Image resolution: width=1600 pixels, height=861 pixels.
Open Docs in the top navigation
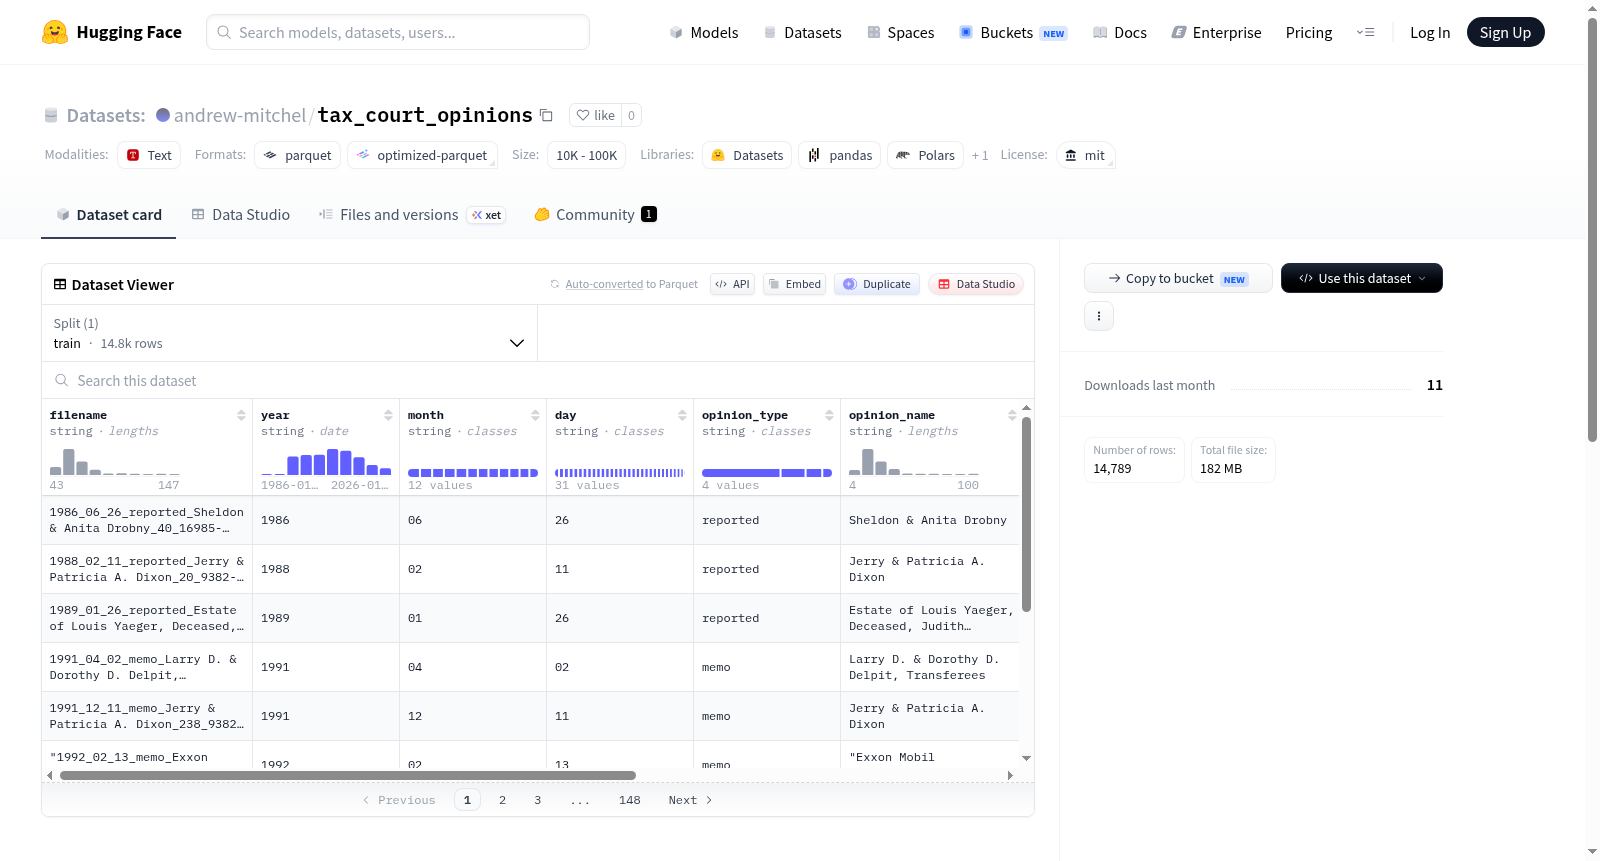(x=1120, y=32)
